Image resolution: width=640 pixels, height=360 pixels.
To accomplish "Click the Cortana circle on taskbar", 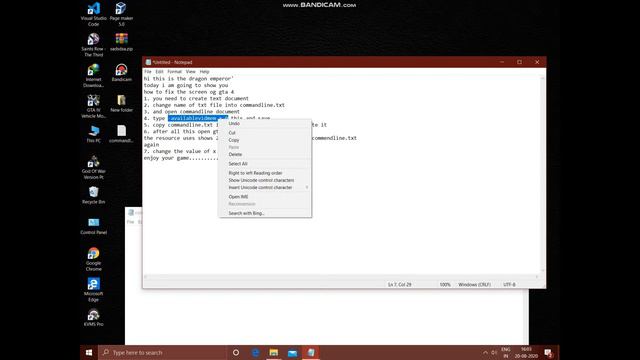I will [236, 352].
